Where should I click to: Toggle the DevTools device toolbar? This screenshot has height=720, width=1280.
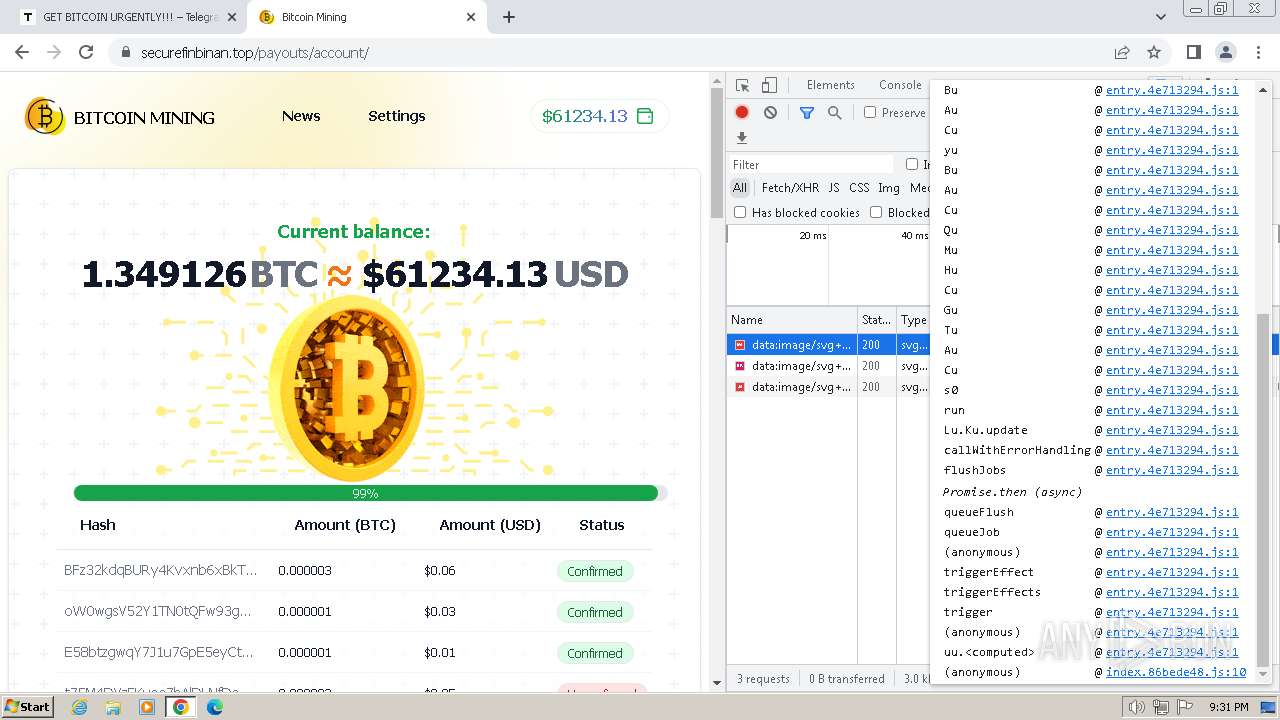tap(769, 85)
